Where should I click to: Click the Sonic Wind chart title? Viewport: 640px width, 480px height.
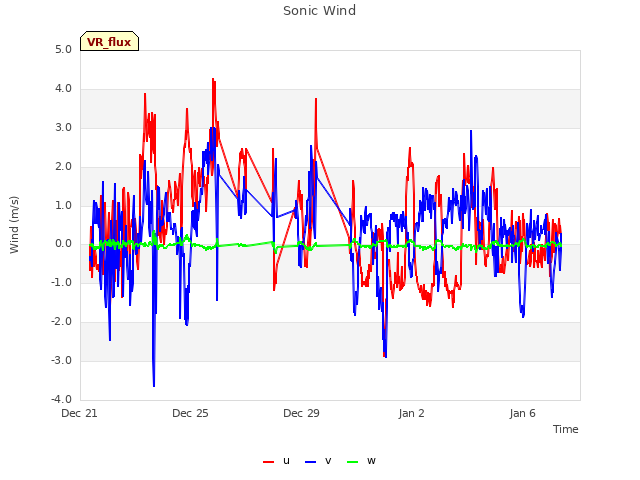[x=320, y=11]
